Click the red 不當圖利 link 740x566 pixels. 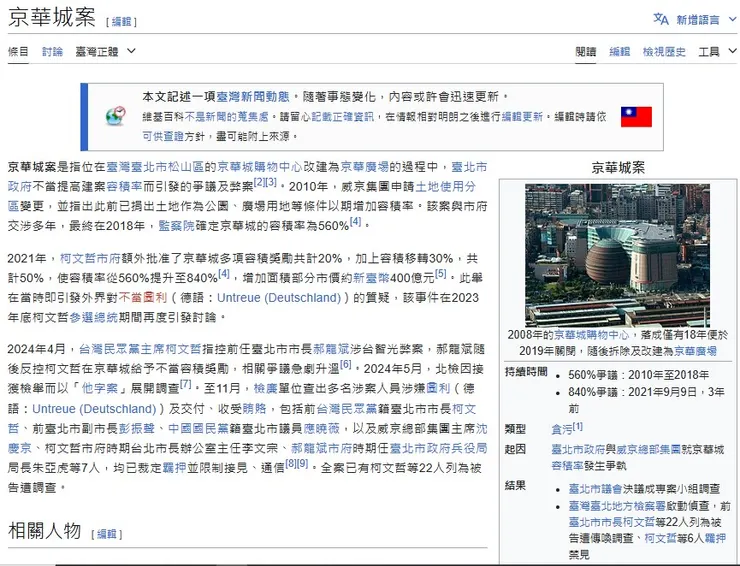pyautogui.click(x=143, y=297)
